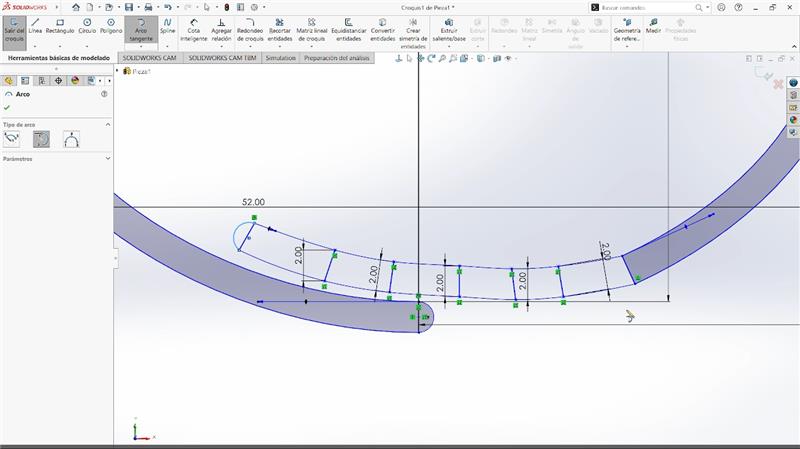This screenshot has height=449, width=800.
Task: Open the Extruir saliente/base dropdown arrow
Action: tap(449, 46)
